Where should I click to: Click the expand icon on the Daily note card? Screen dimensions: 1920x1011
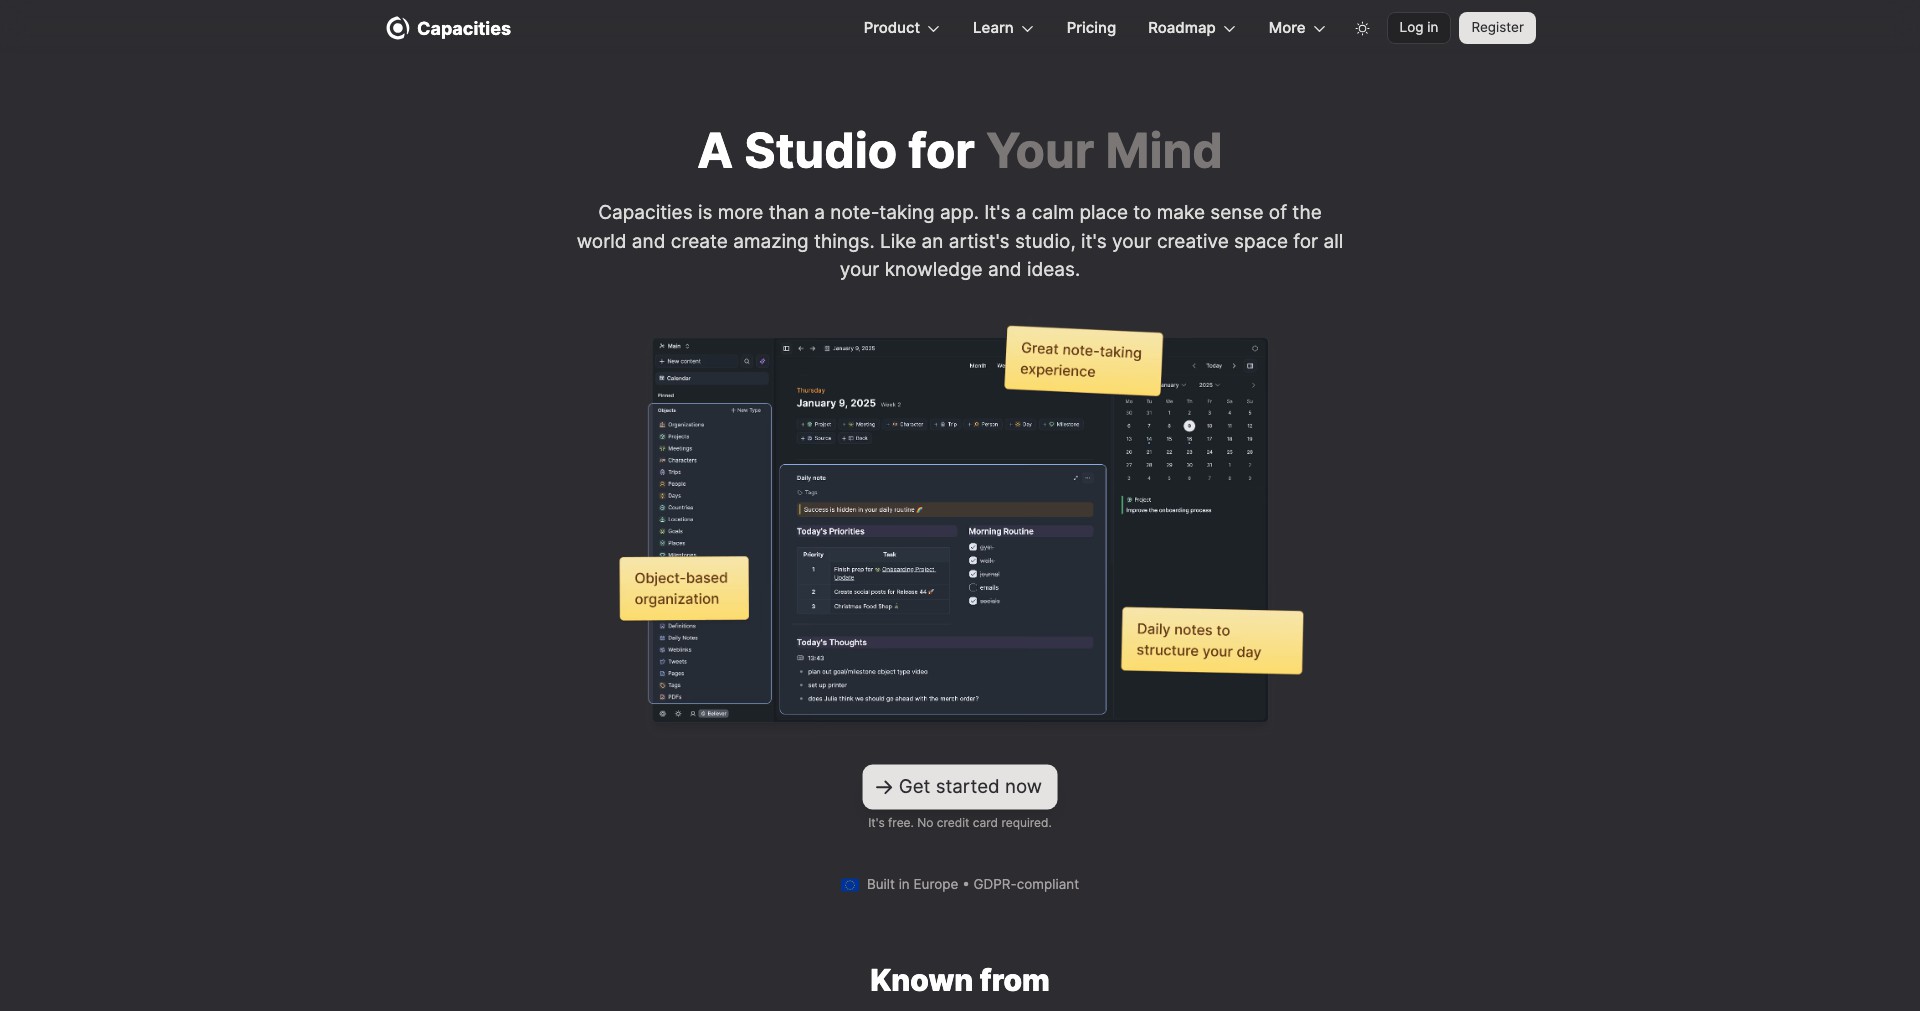coord(1076,478)
